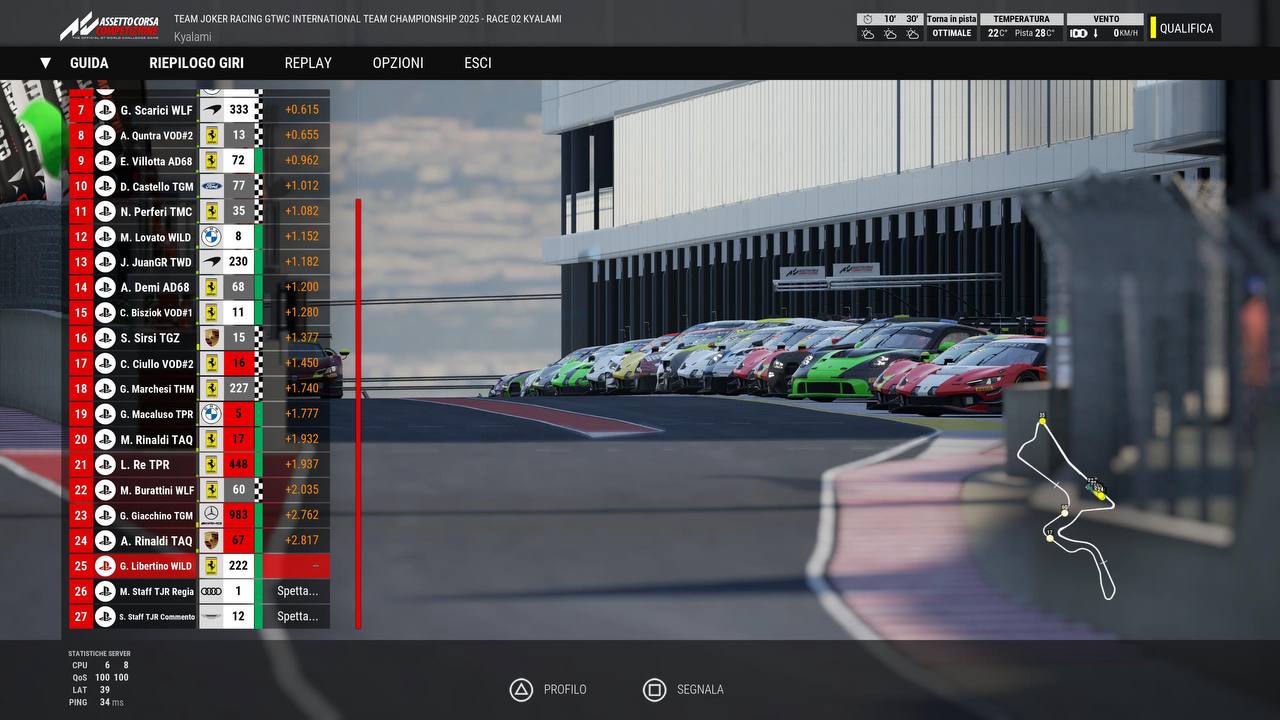Open the RIEPILOGO GIRI tab
The width and height of the screenshot is (1280, 720).
click(197, 63)
